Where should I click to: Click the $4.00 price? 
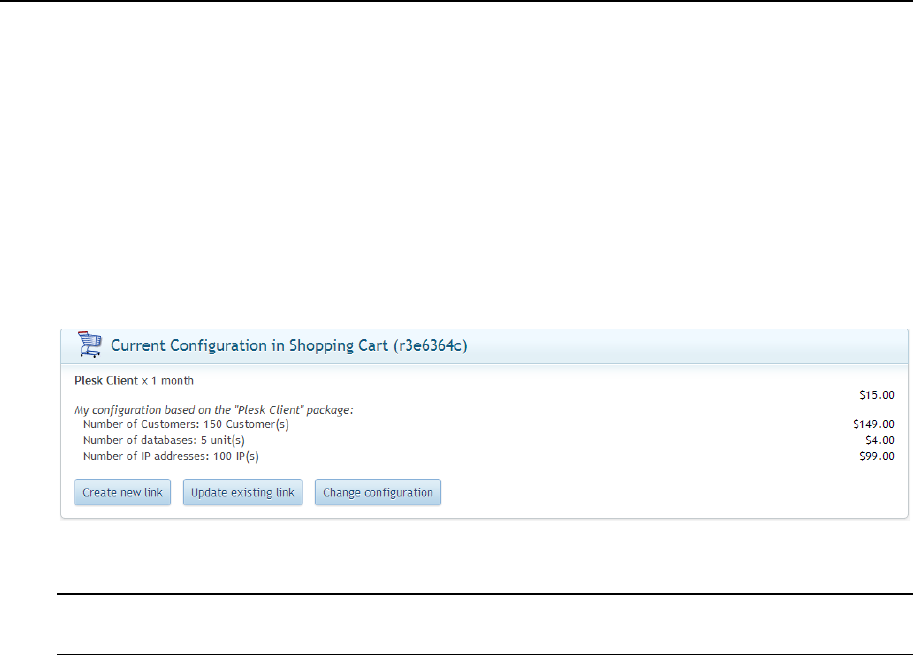[x=879, y=440]
